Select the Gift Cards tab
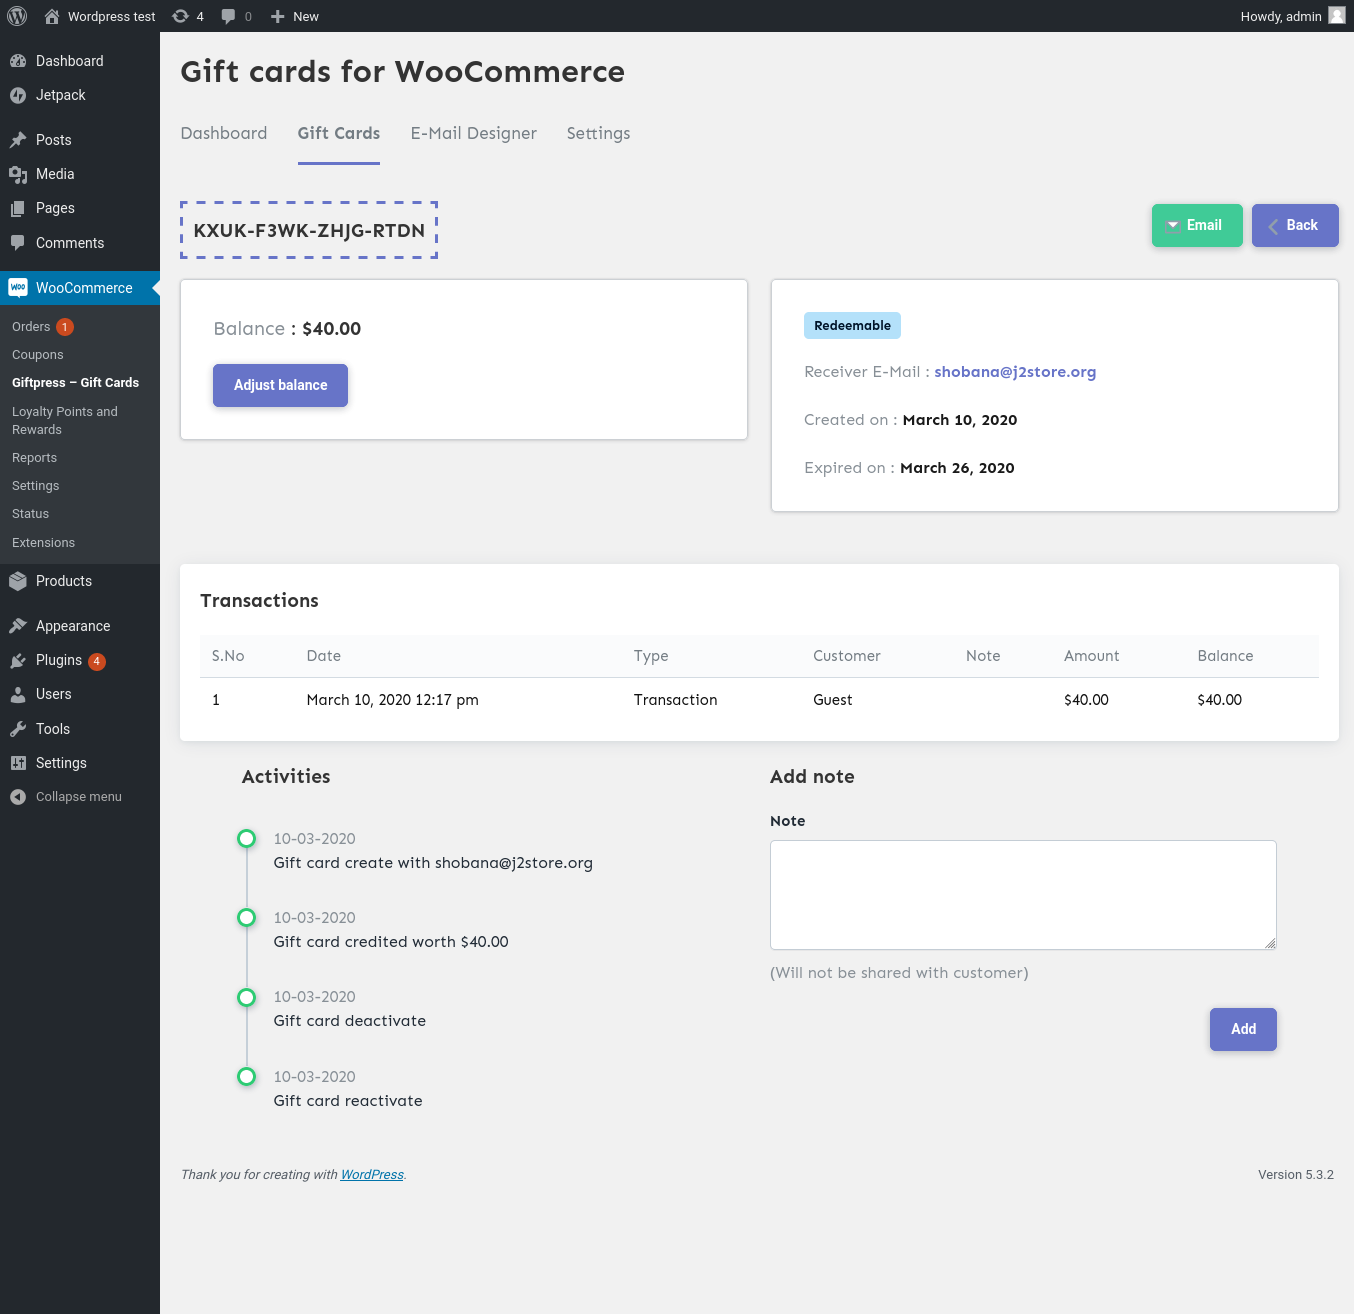This screenshot has width=1354, height=1314. (339, 133)
